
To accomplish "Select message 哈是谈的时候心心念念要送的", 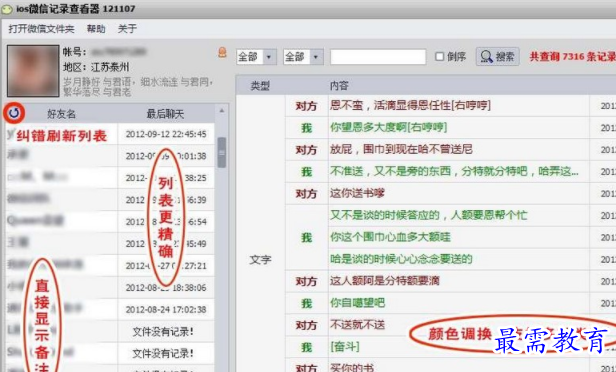I will 401,259.
